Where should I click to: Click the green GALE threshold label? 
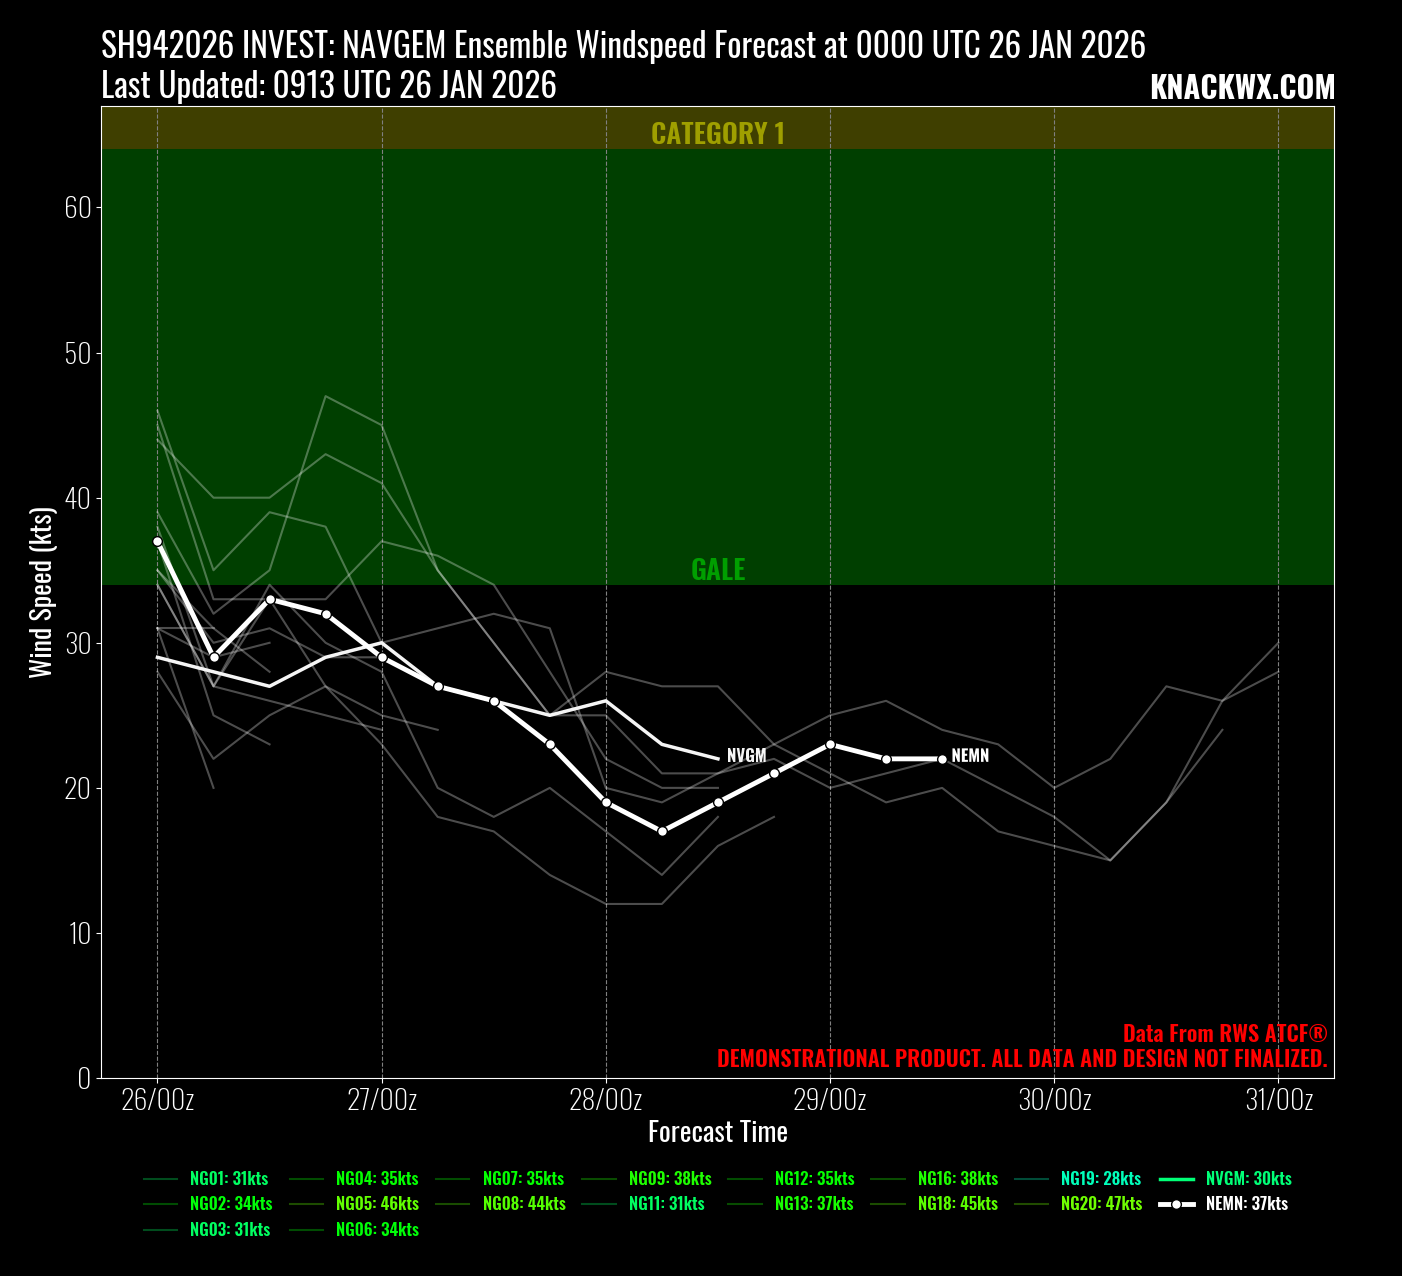(x=718, y=569)
